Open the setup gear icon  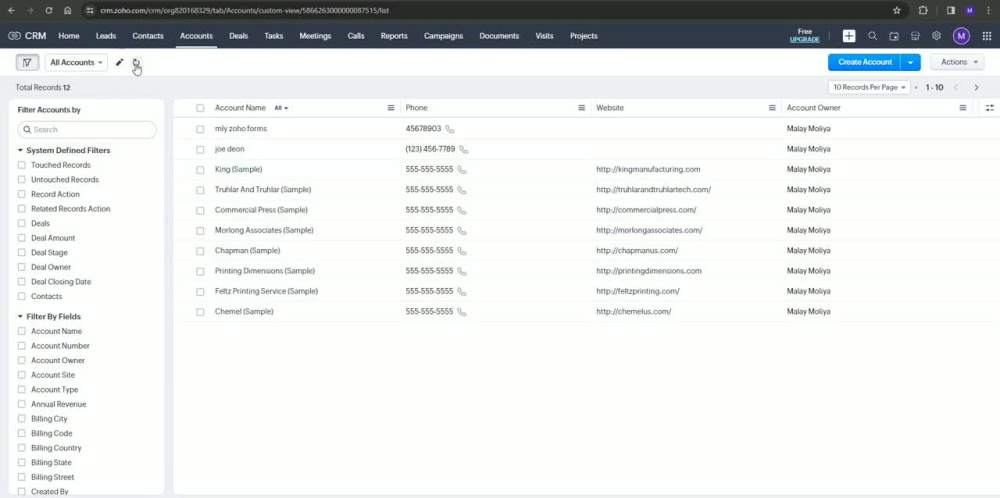936,36
